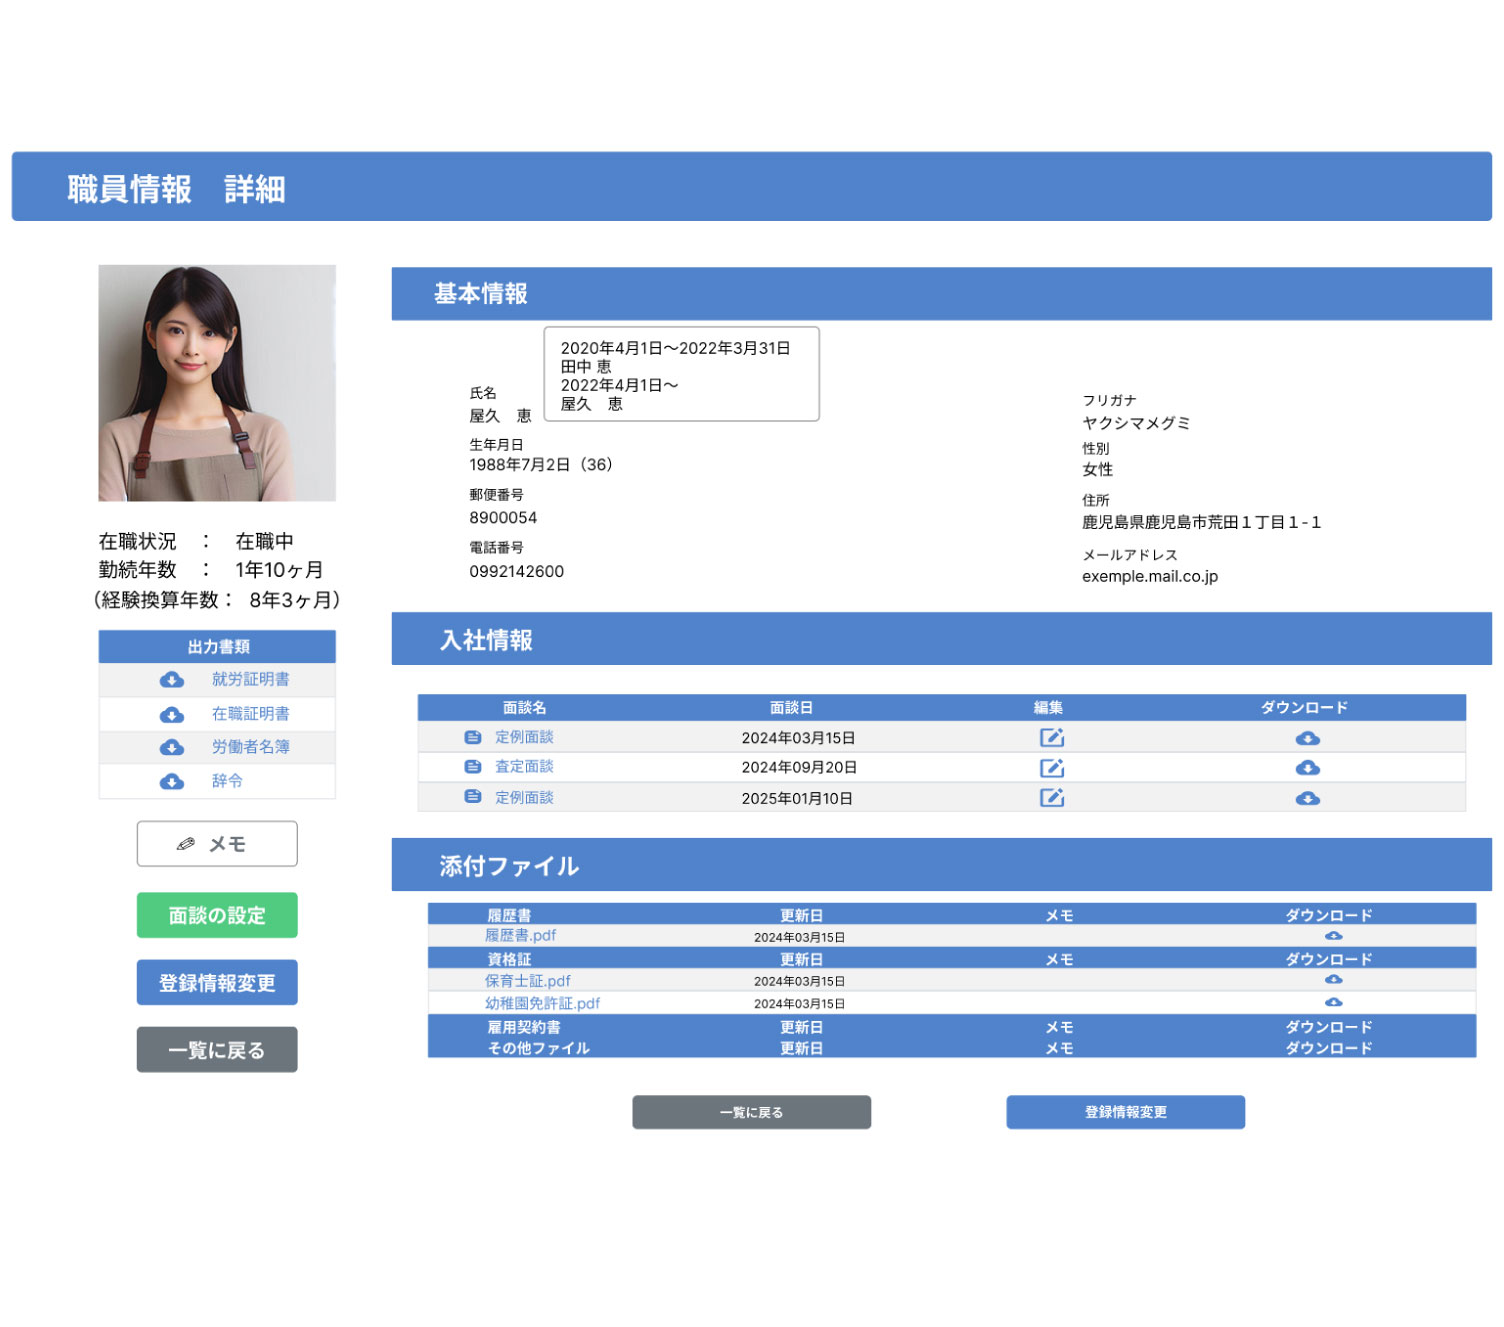Open the 保育士証.pdf file link

(x=527, y=981)
